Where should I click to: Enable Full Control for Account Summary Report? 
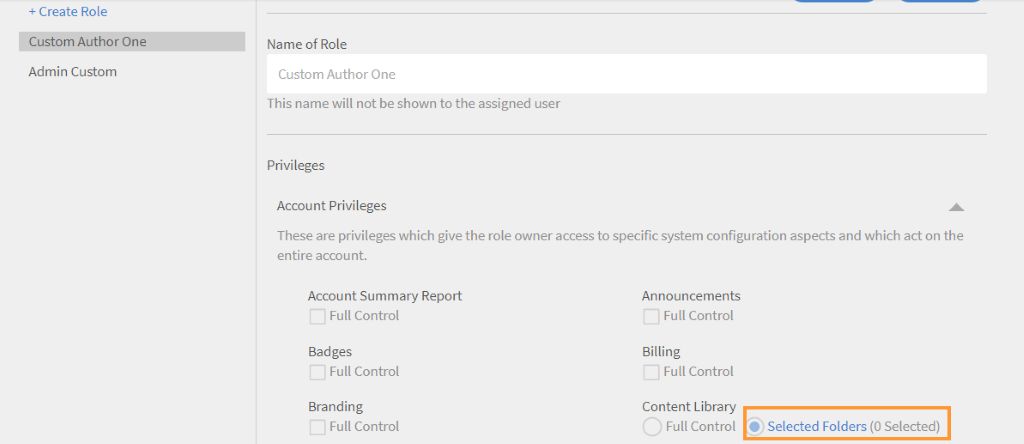click(317, 316)
